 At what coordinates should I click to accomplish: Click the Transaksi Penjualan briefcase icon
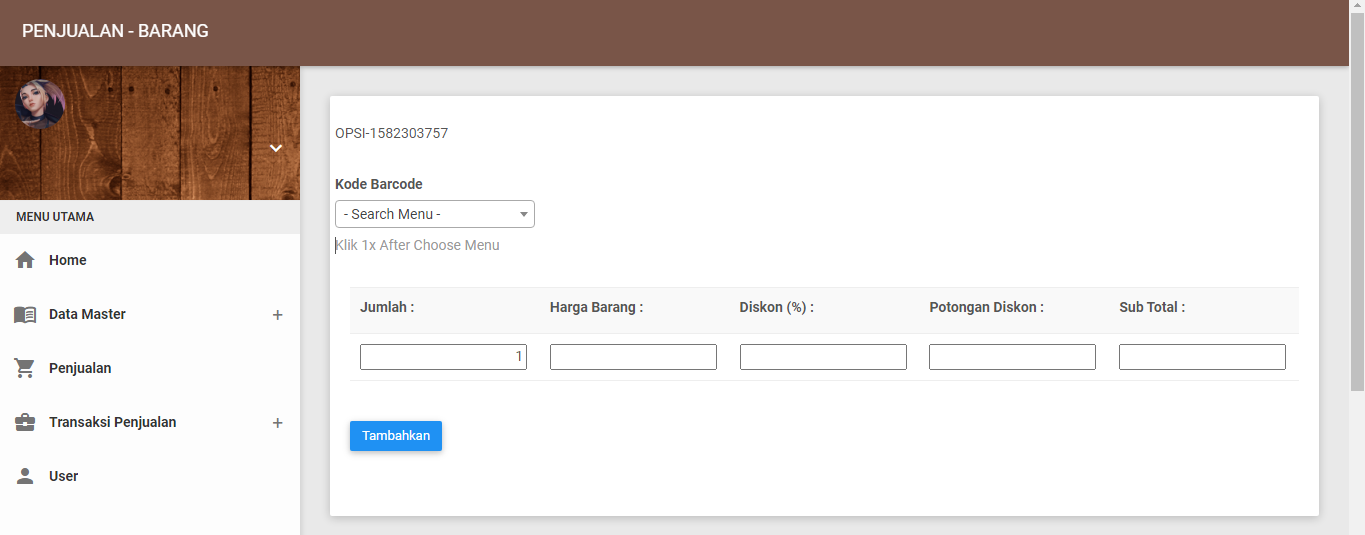(25, 422)
